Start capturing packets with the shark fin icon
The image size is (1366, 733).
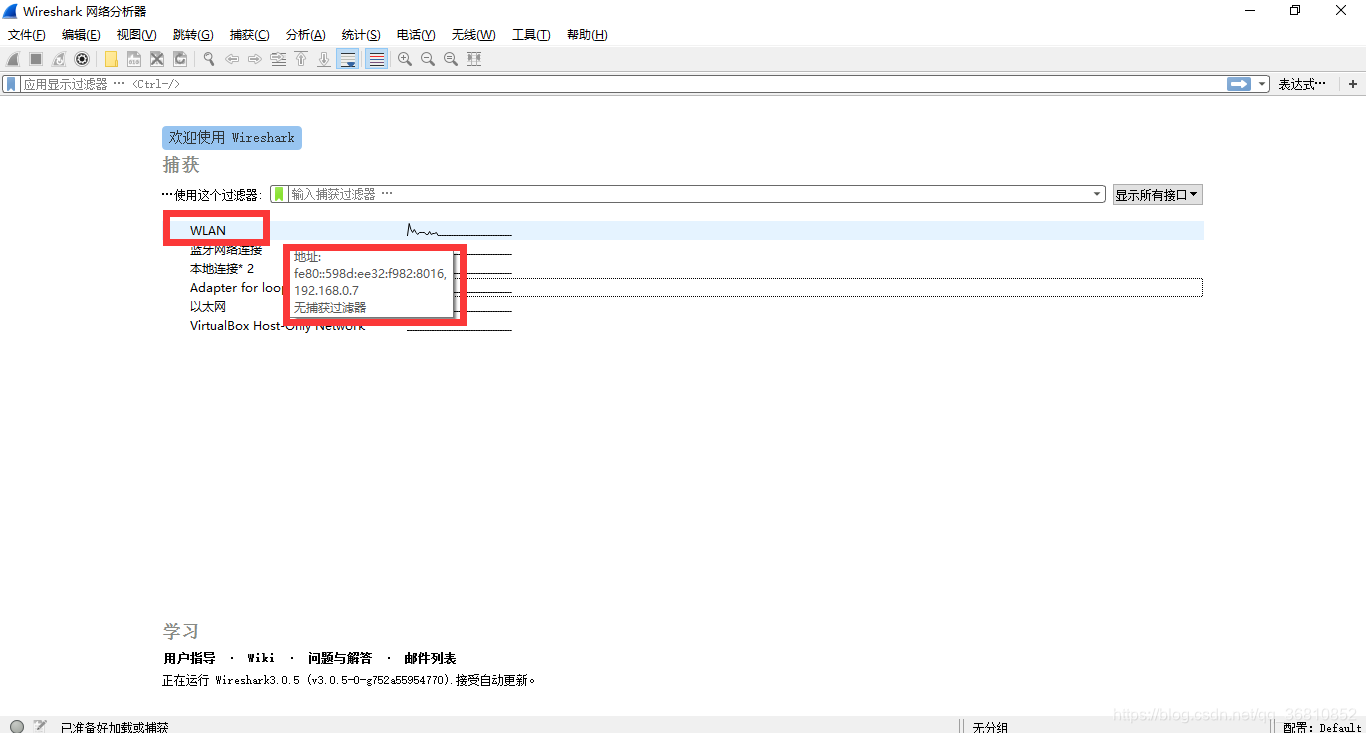14,59
